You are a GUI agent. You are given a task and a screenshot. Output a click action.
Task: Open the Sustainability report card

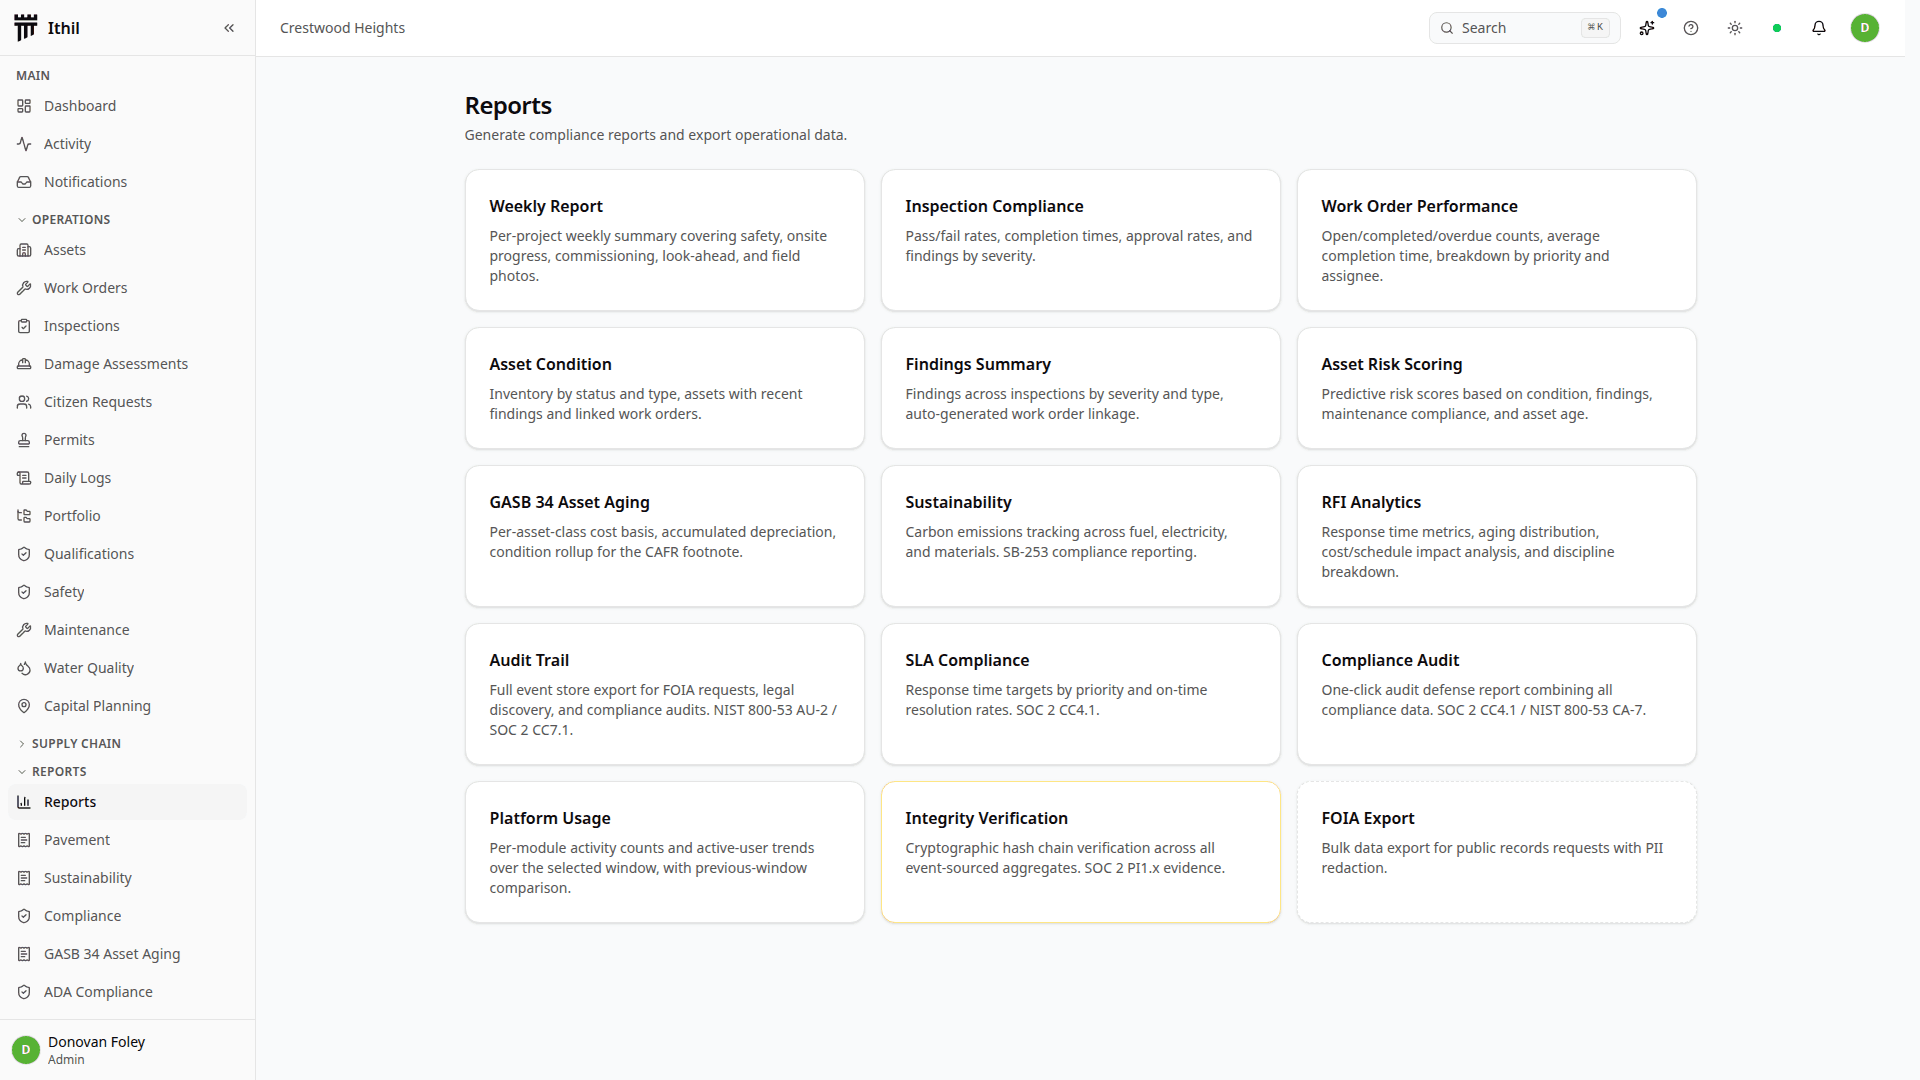click(x=1081, y=536)
